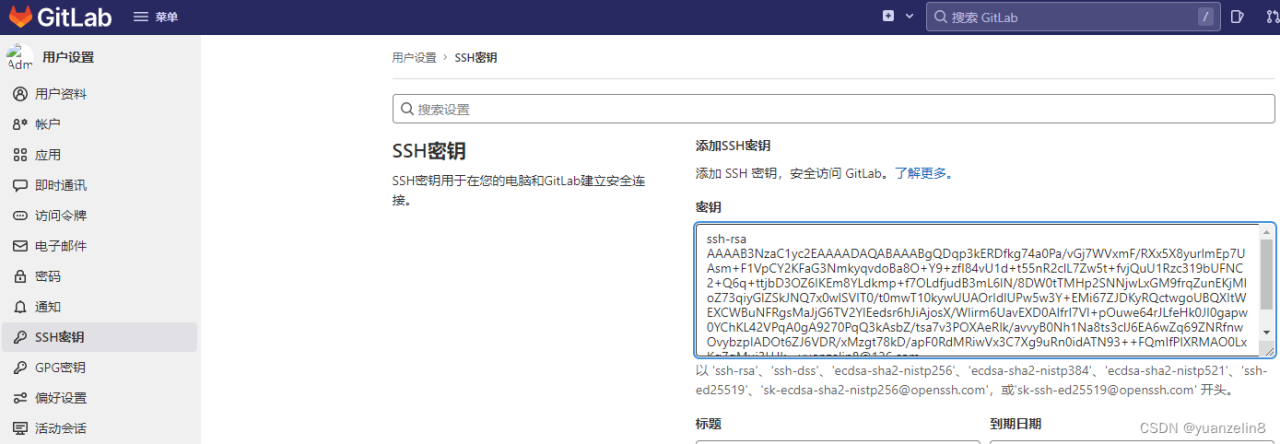Viewport: 1280px width, 444px height.
Task: Click the textarea resize handle
Action: (x=1267, y=349)
